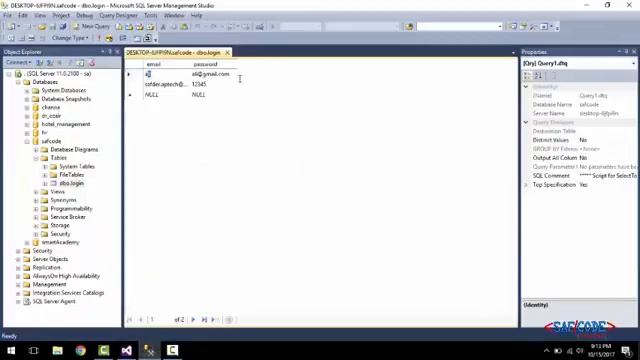Expand the Programmability folder node

point(36,209)
